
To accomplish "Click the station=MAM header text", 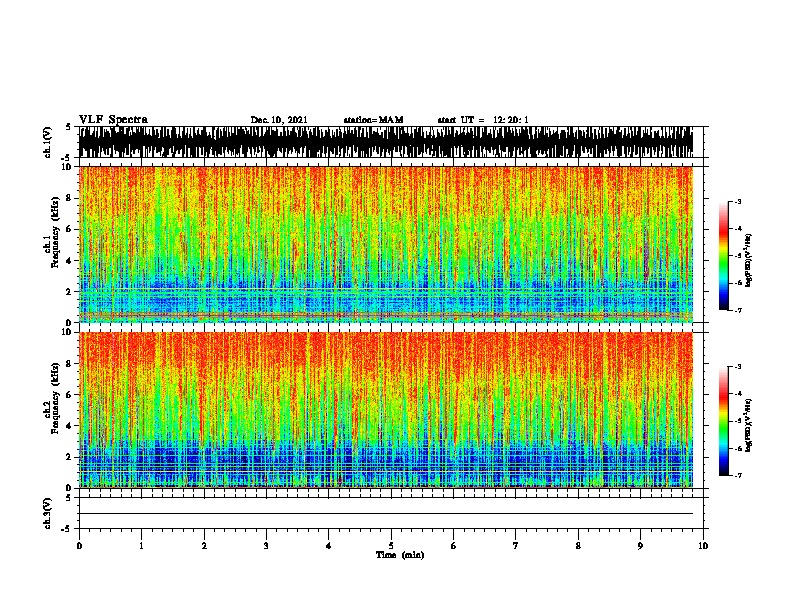I will 373,120.
